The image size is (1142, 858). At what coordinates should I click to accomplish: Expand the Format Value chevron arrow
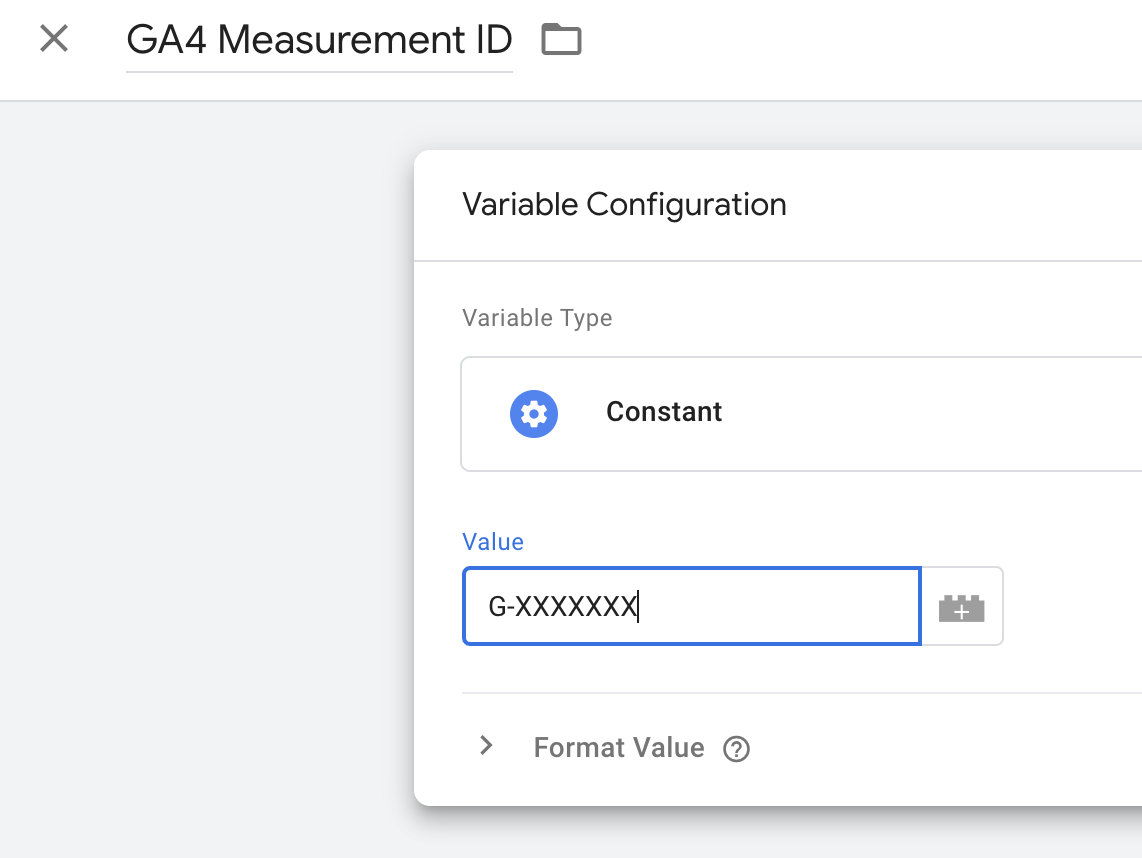(487, 746)
